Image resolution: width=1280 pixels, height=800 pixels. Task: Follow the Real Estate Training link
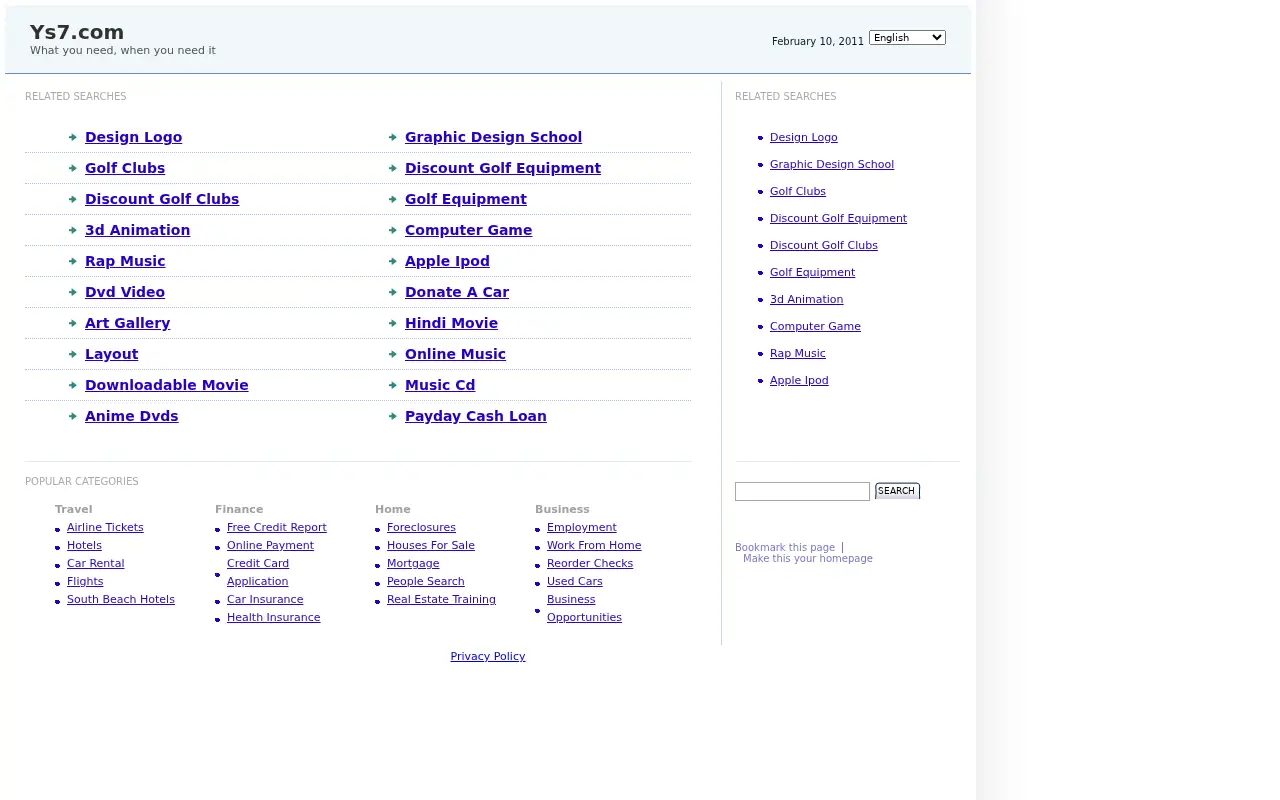pos(441,599)
